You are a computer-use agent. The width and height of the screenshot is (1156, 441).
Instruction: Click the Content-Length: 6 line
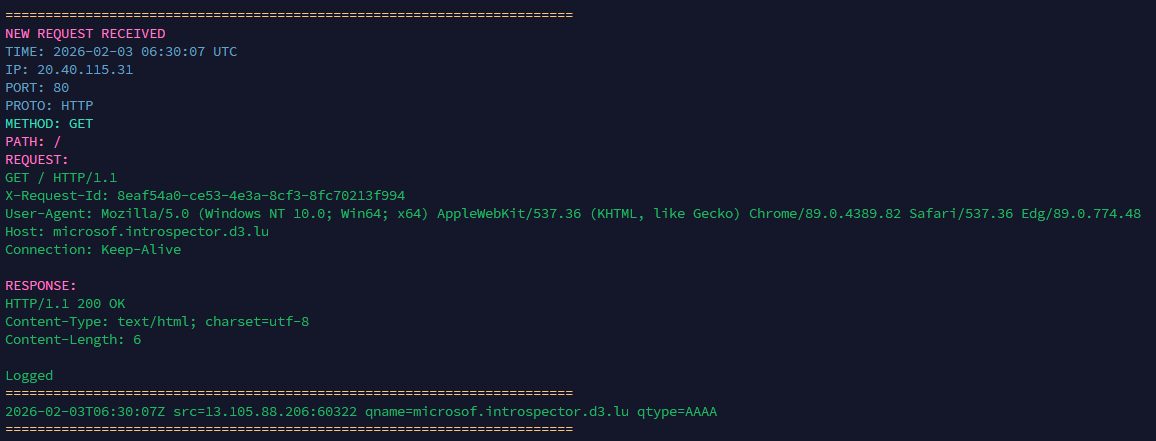click(x=73, y=339)
